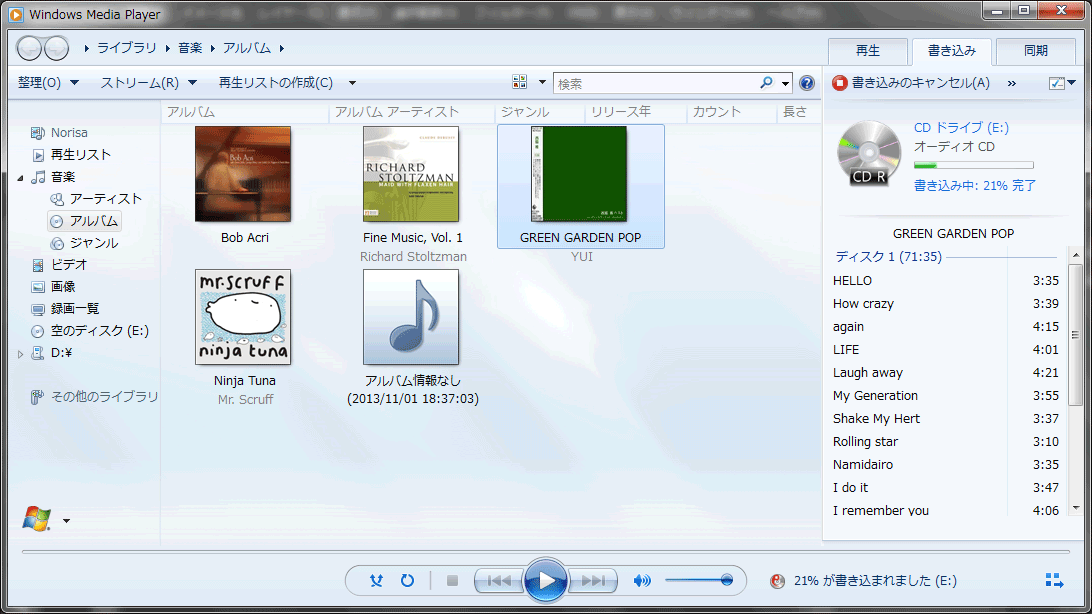Screen dimensions: 1092x614
Task: Open ストリーム(R) menu
Action: 148,83
